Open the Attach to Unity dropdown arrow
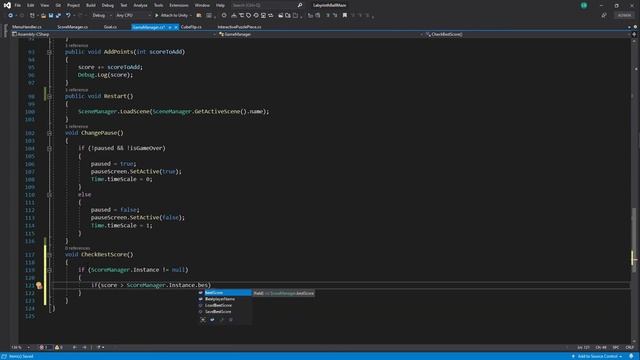 [x=191, y=16]
